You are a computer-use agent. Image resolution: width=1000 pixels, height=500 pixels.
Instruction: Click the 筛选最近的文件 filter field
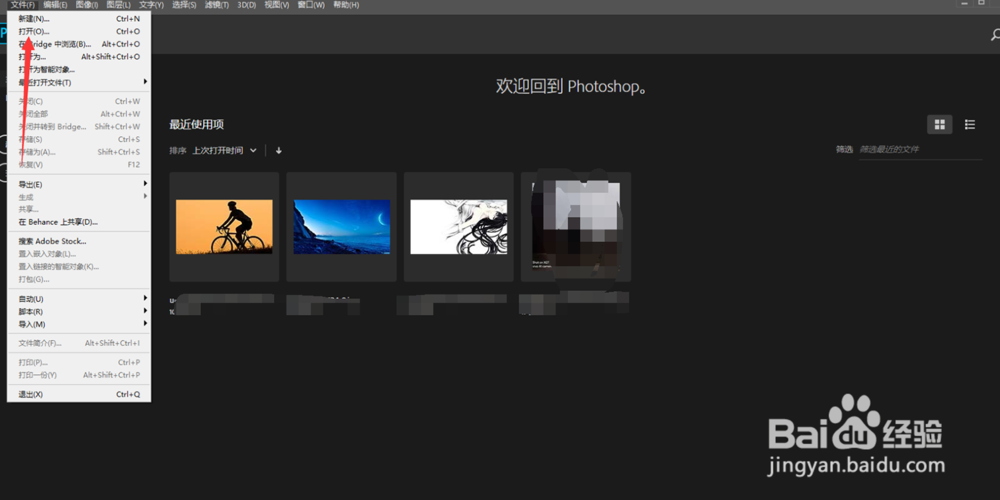920,149
